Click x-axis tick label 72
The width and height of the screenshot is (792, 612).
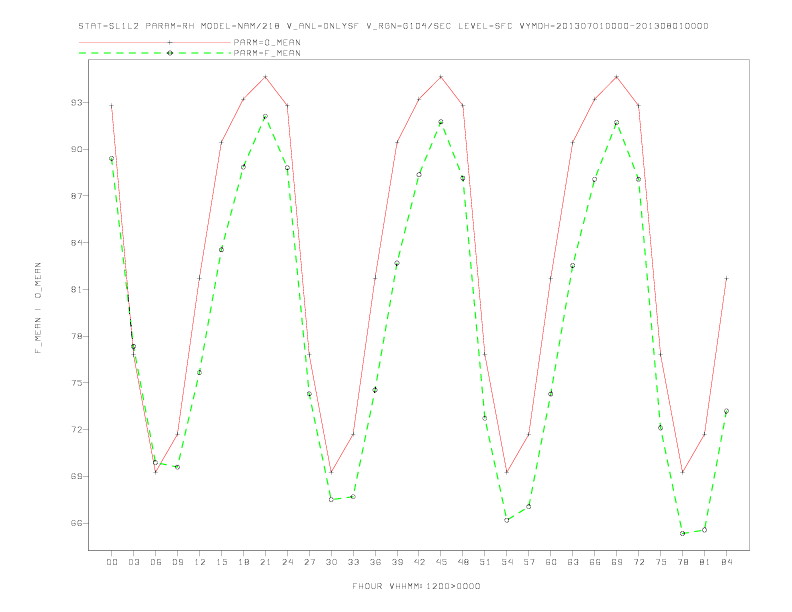point(639,562)
